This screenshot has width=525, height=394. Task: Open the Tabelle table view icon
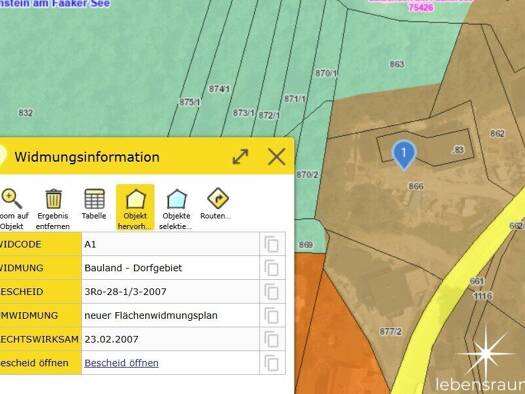[94, 199]
